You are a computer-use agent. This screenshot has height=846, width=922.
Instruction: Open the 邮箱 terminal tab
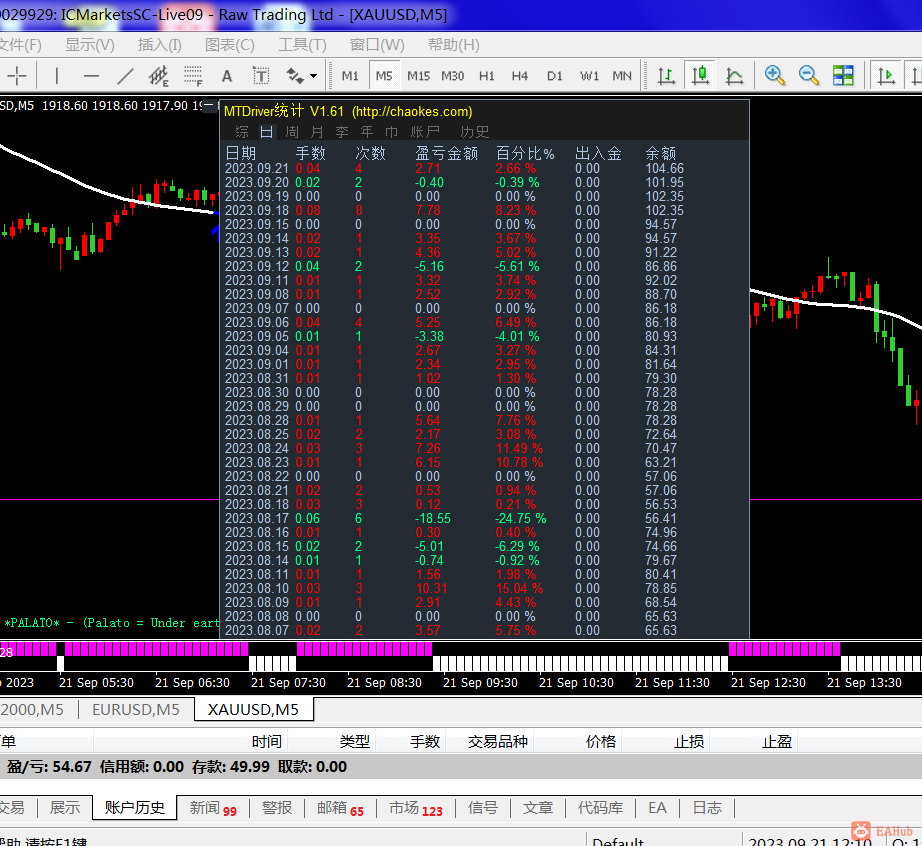(x=340, y=808)
